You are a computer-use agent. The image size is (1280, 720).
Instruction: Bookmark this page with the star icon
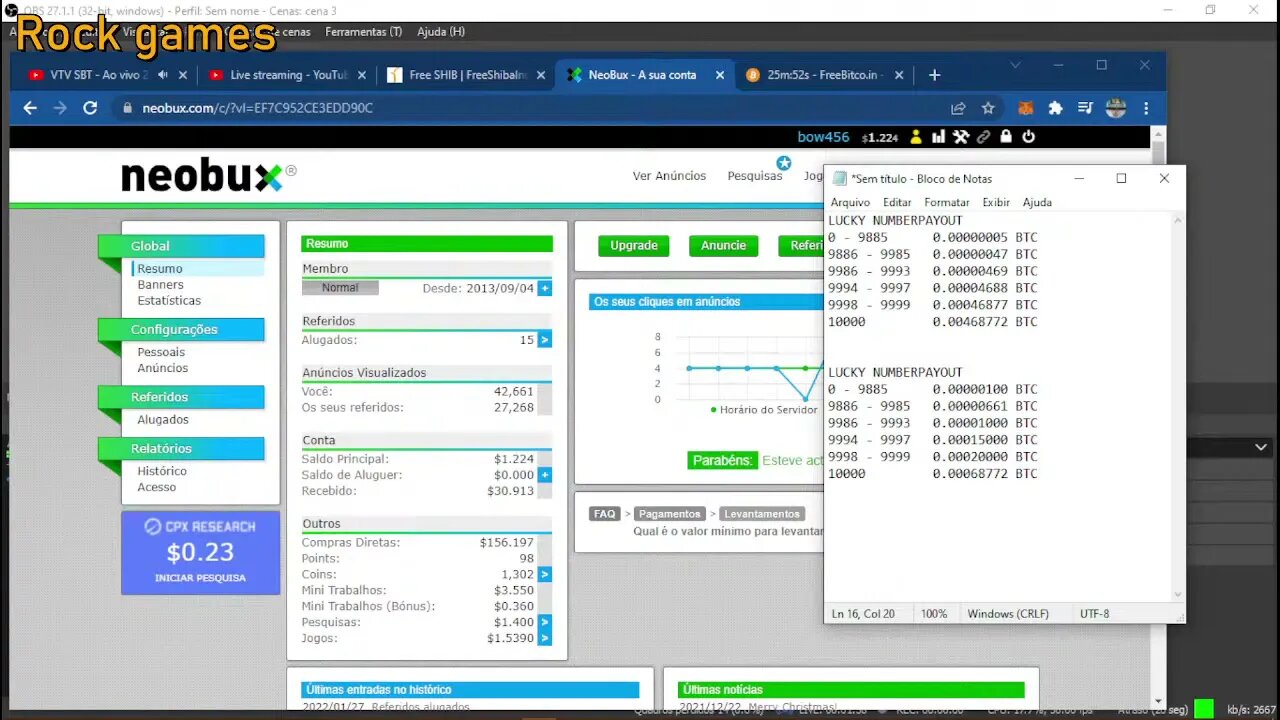[x=988, y=108]
